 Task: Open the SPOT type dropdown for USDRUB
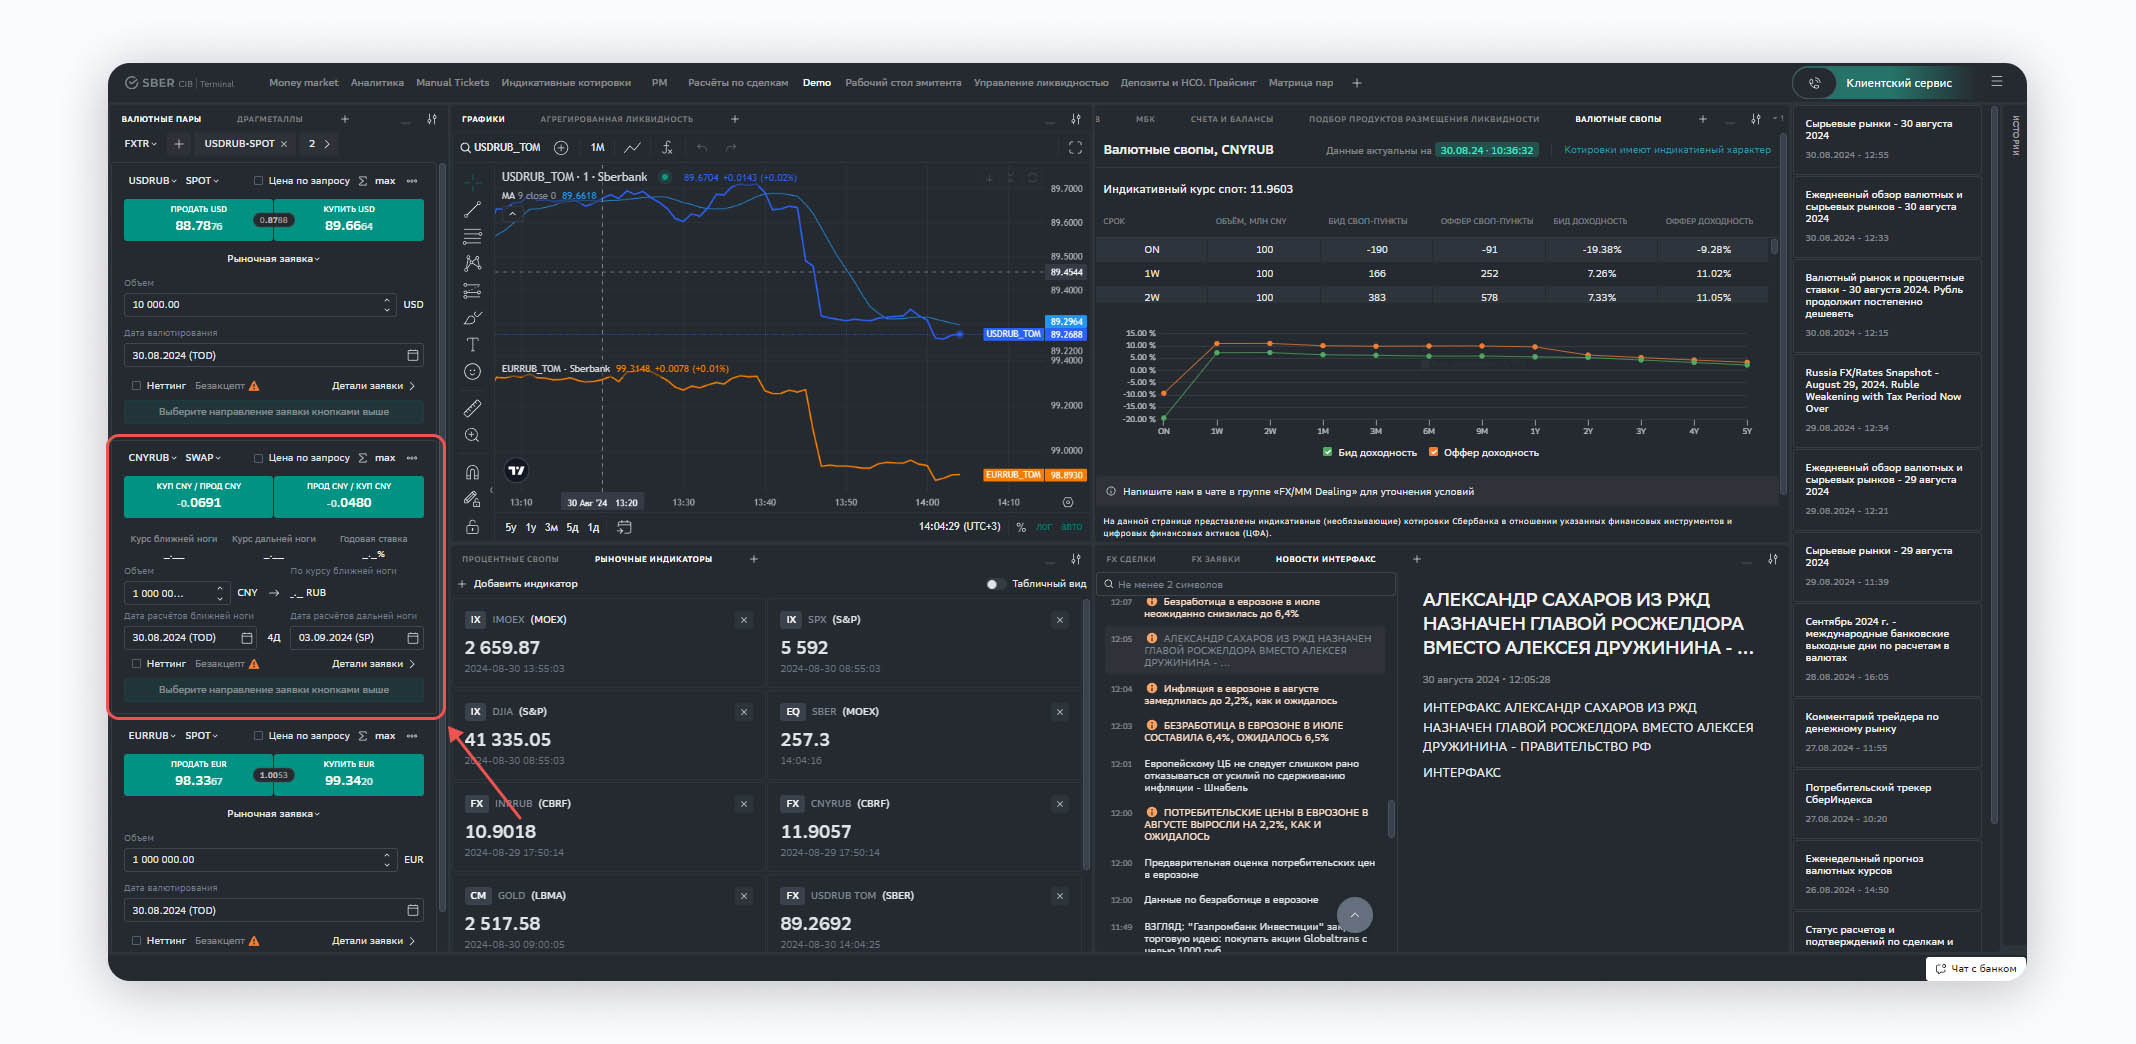click(x=202, y=181)
